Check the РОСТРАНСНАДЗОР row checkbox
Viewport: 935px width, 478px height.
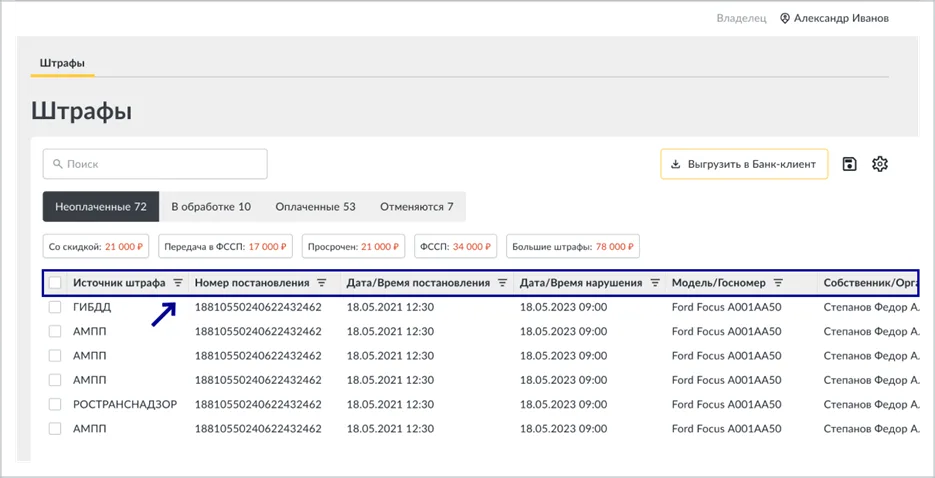pos(55,404)
